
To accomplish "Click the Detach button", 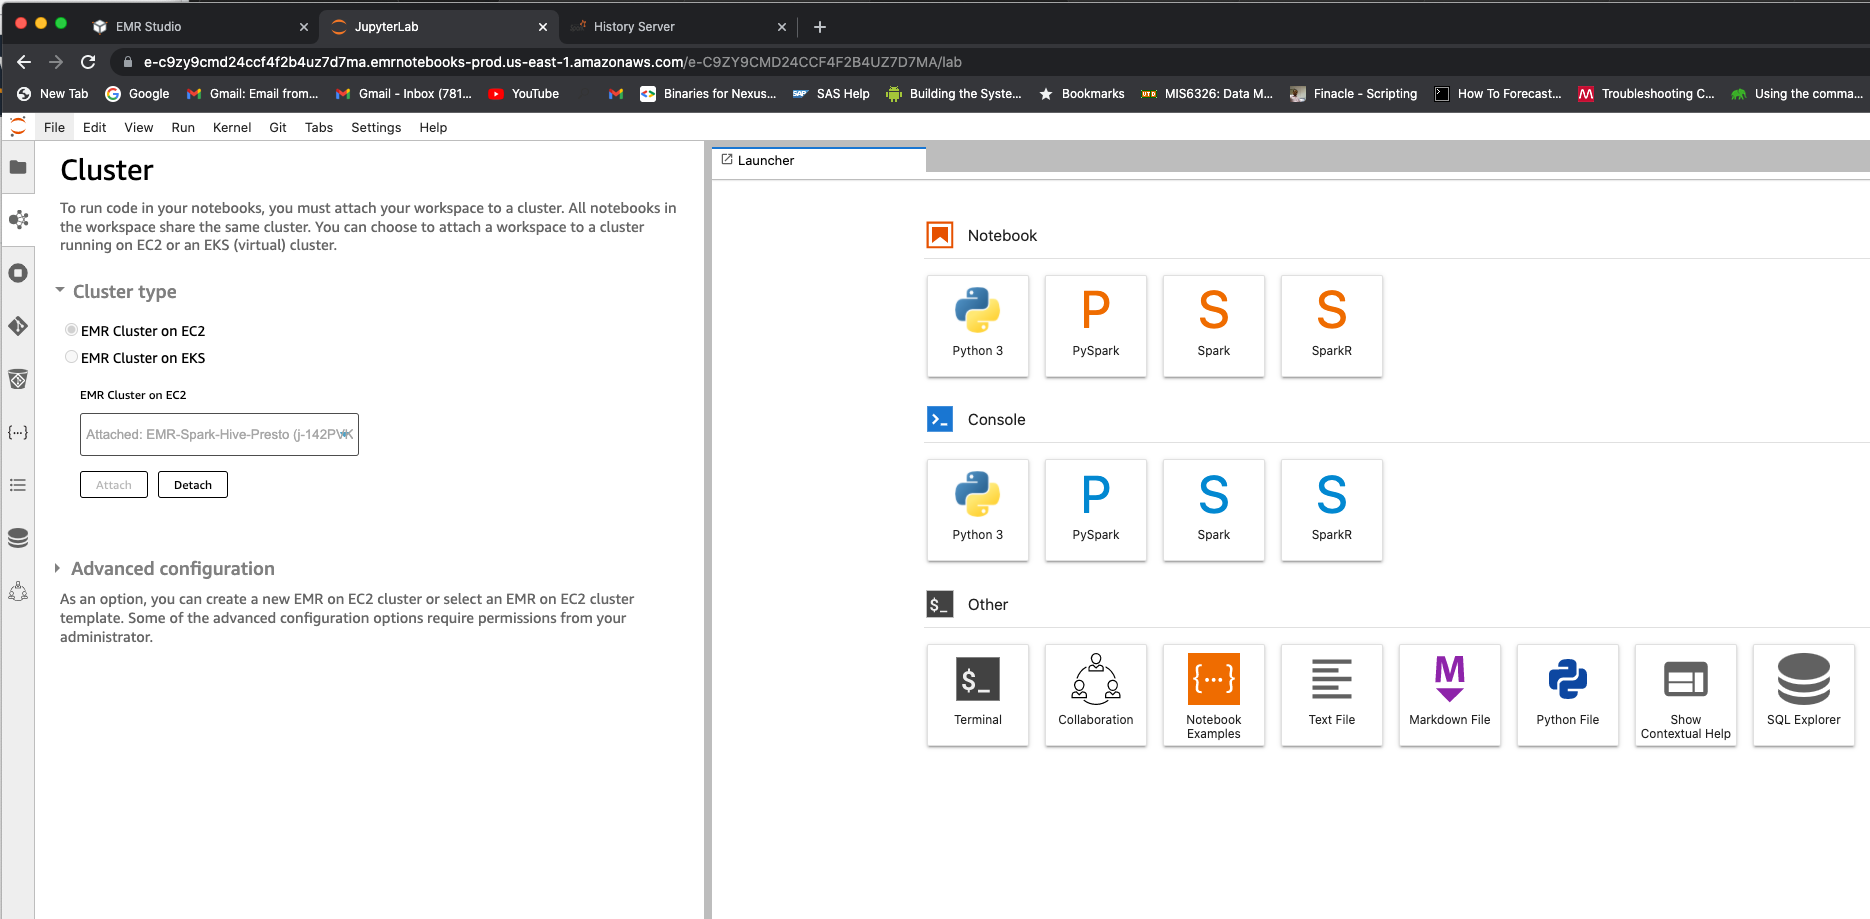I will coord(193,485).
